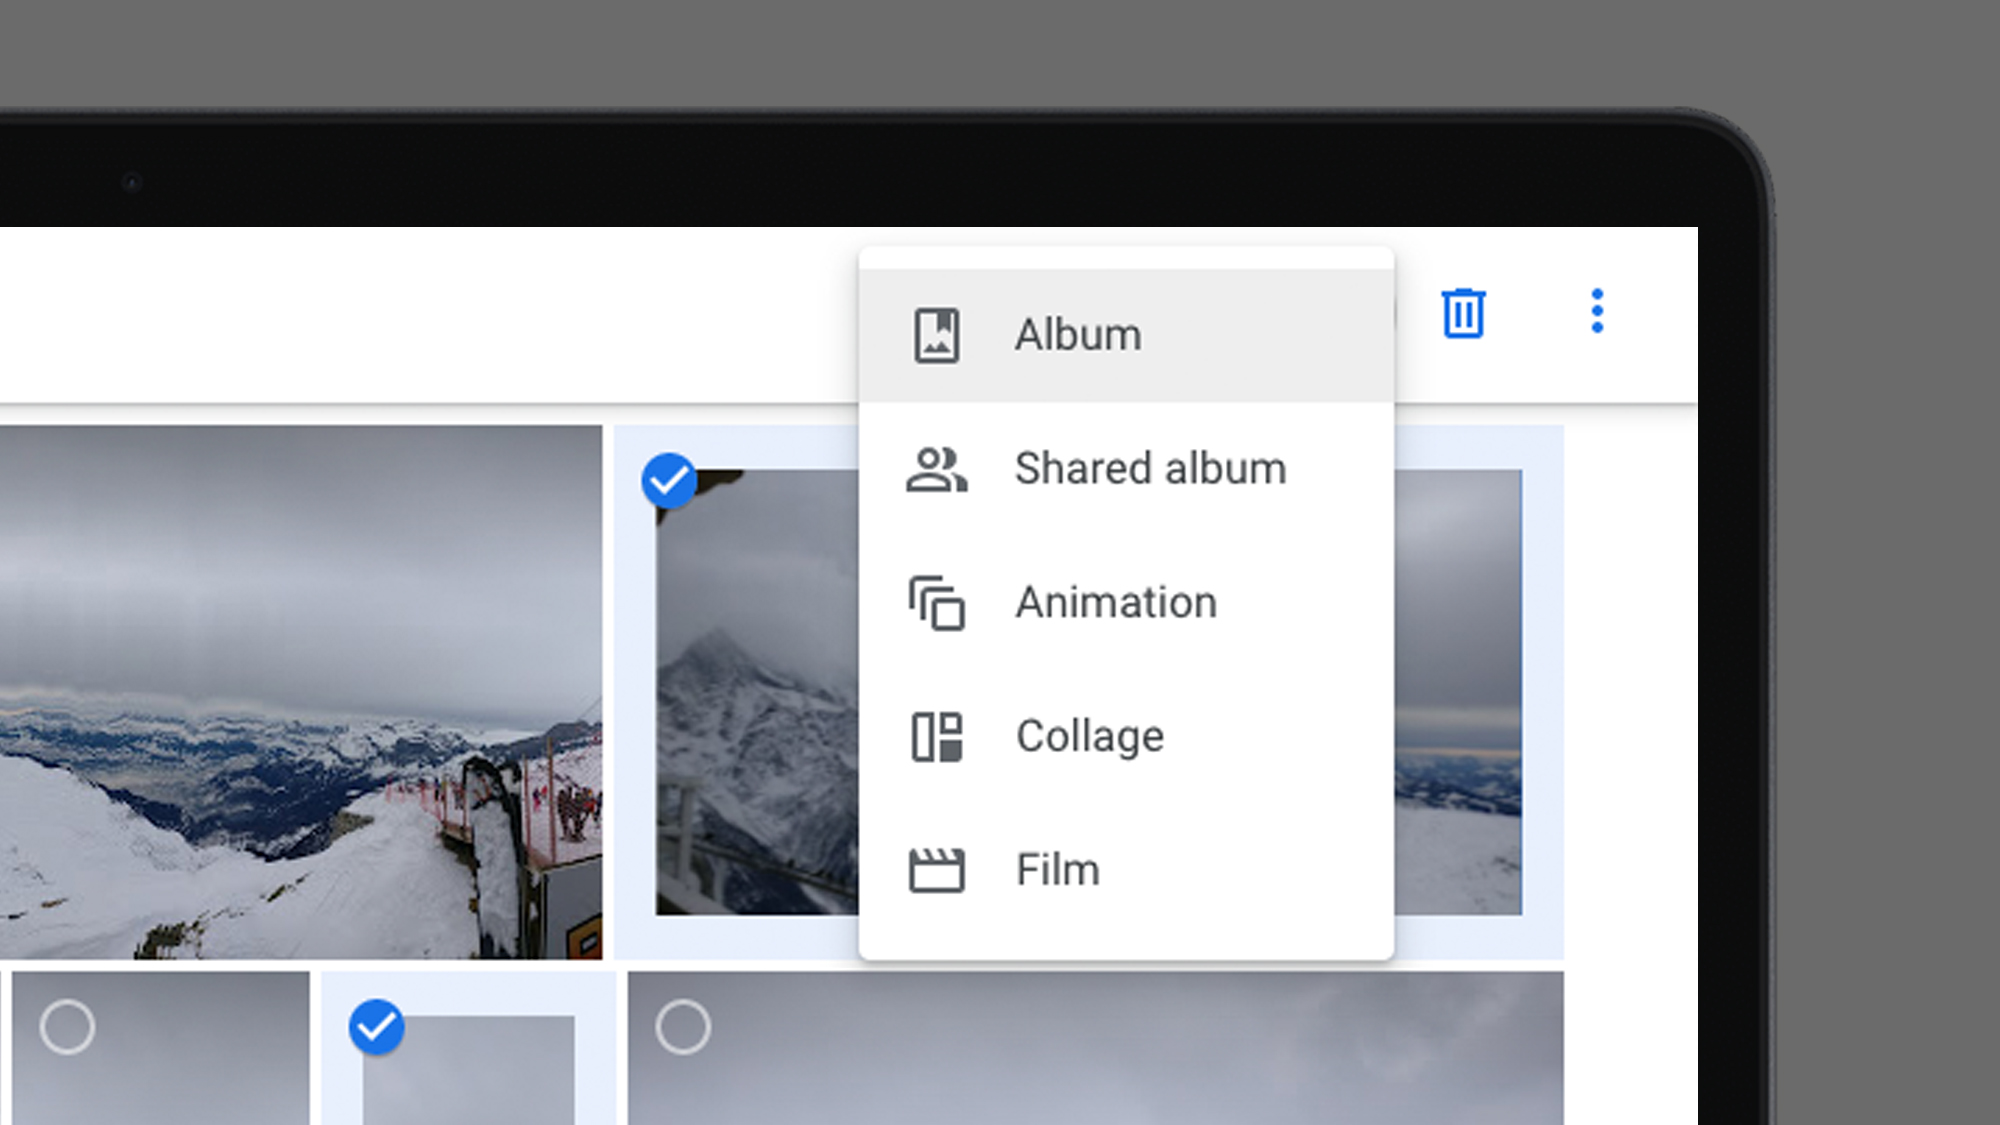Toggle selection on bottom left photo
The width and height of the screenshot is (2000, 1125).
point(67,1025)
